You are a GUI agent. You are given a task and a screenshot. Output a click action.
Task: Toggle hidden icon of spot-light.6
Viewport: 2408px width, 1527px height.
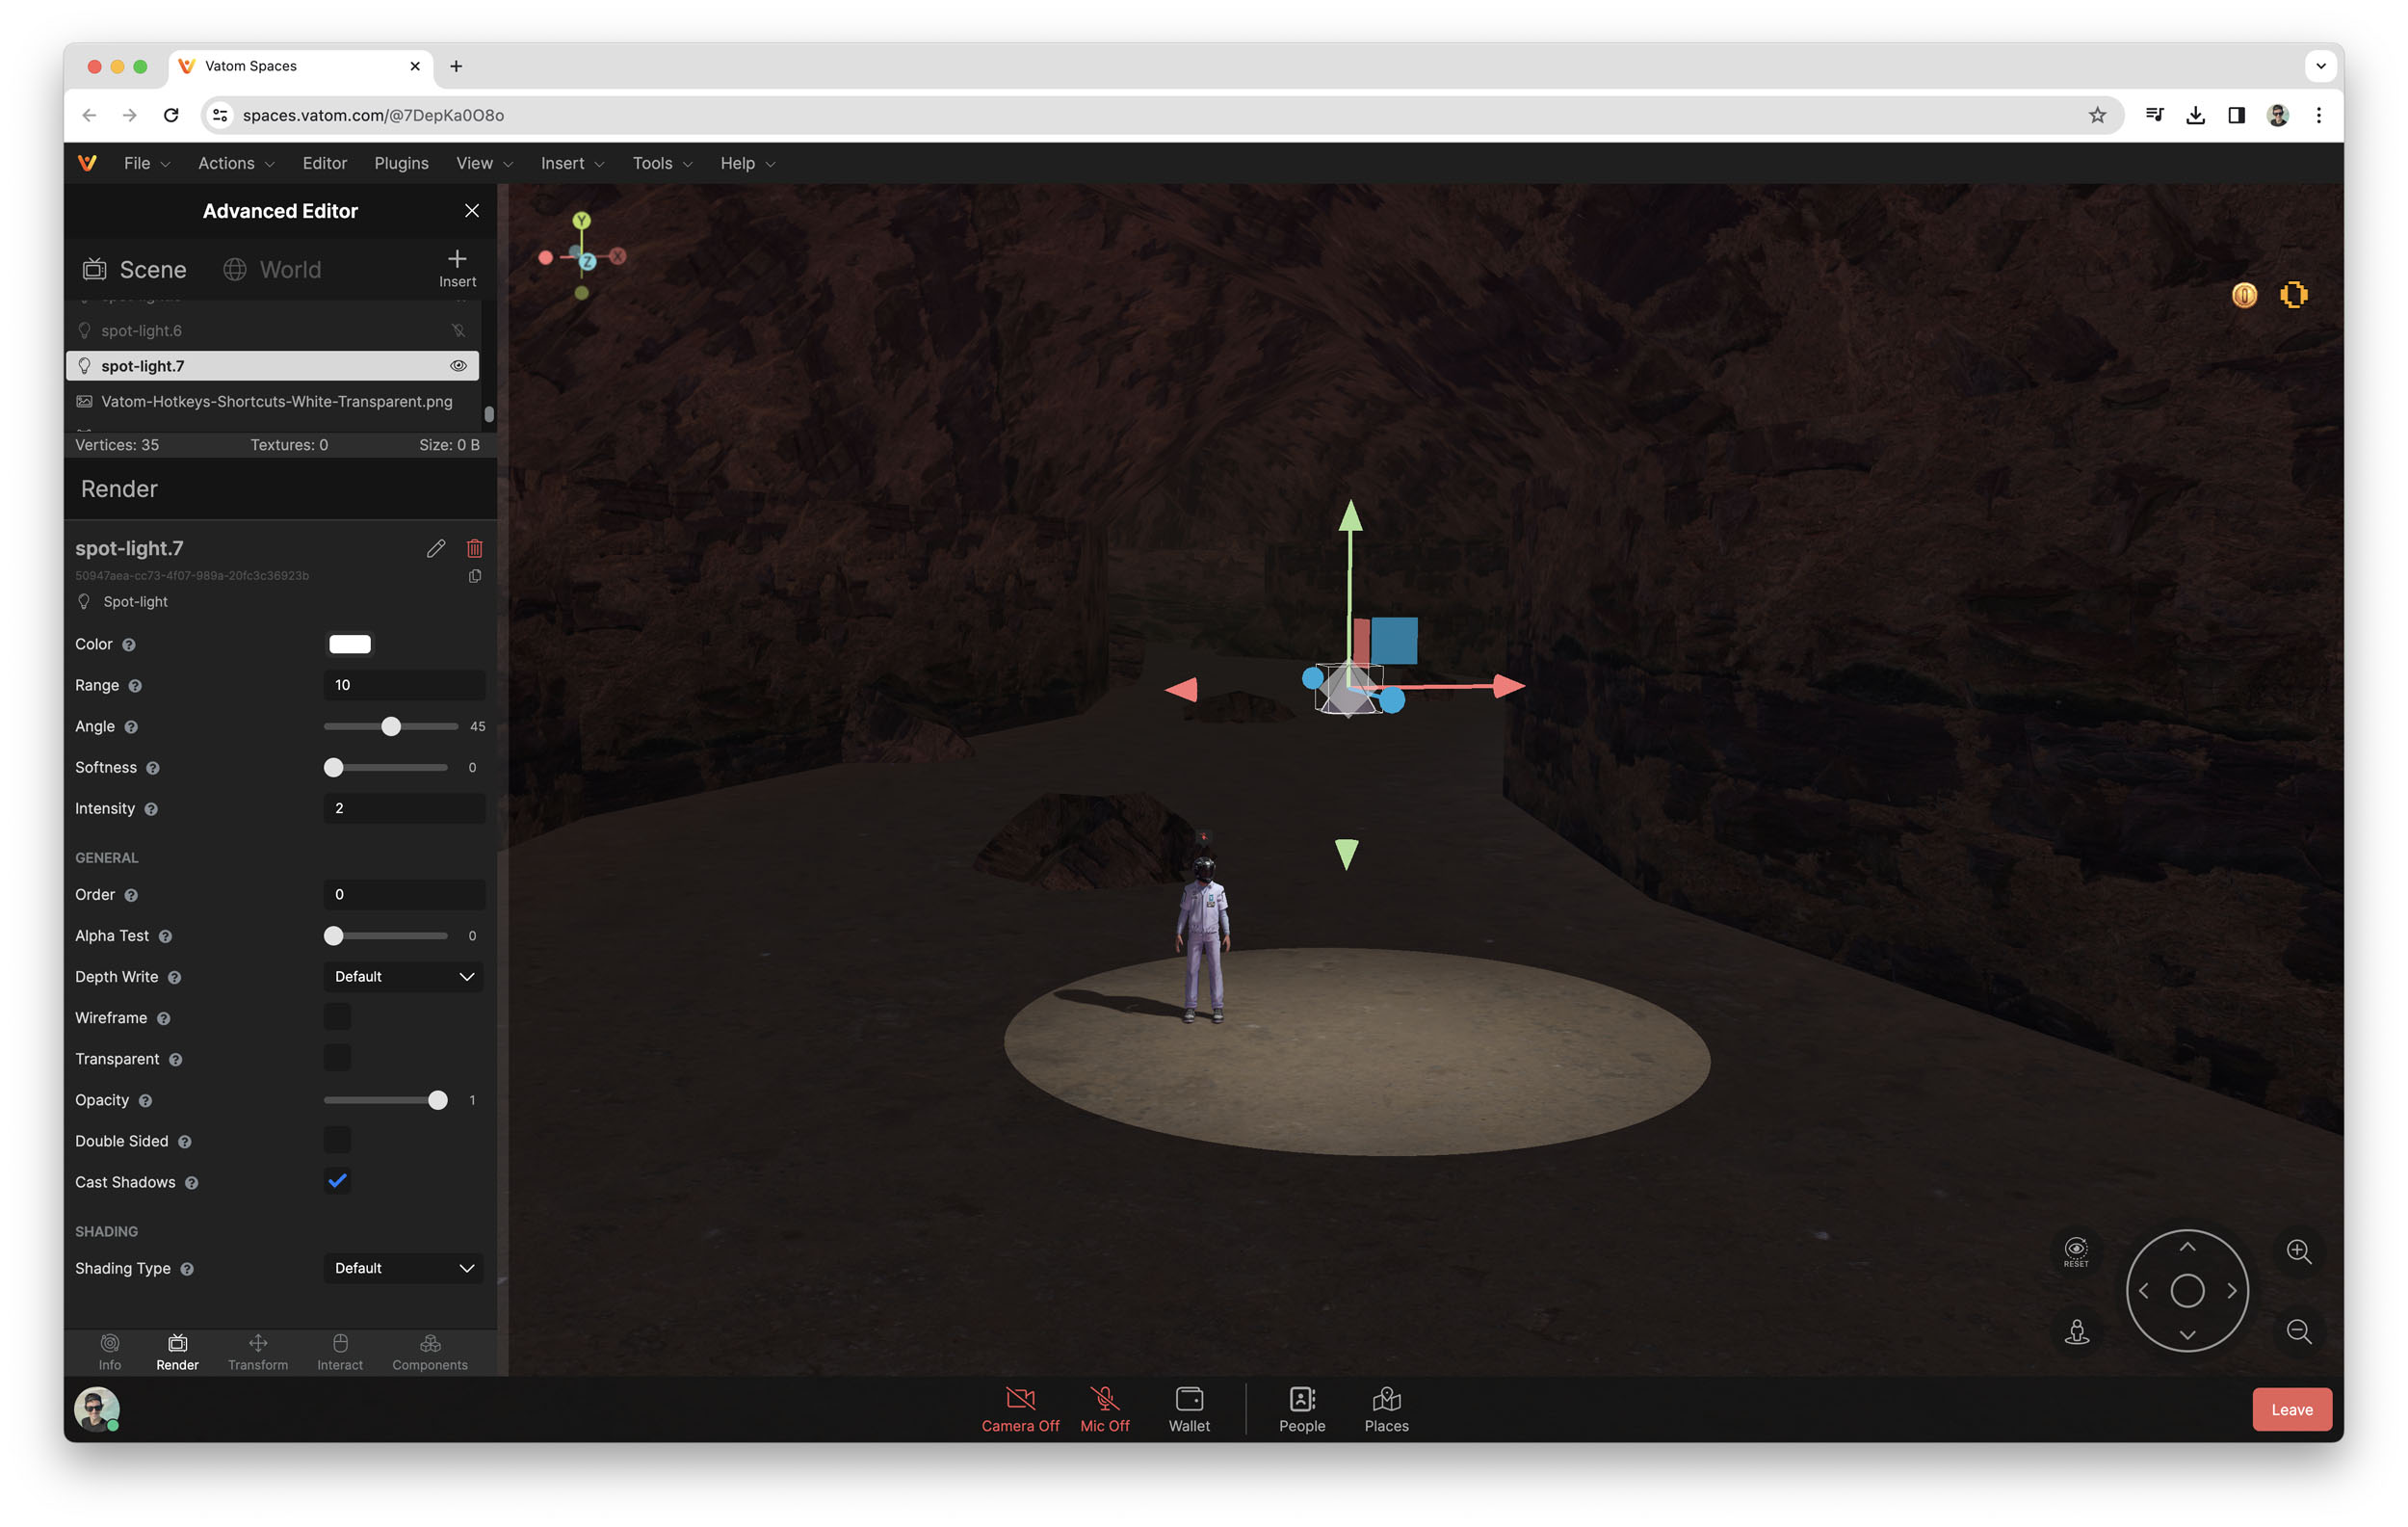point(458,331)
